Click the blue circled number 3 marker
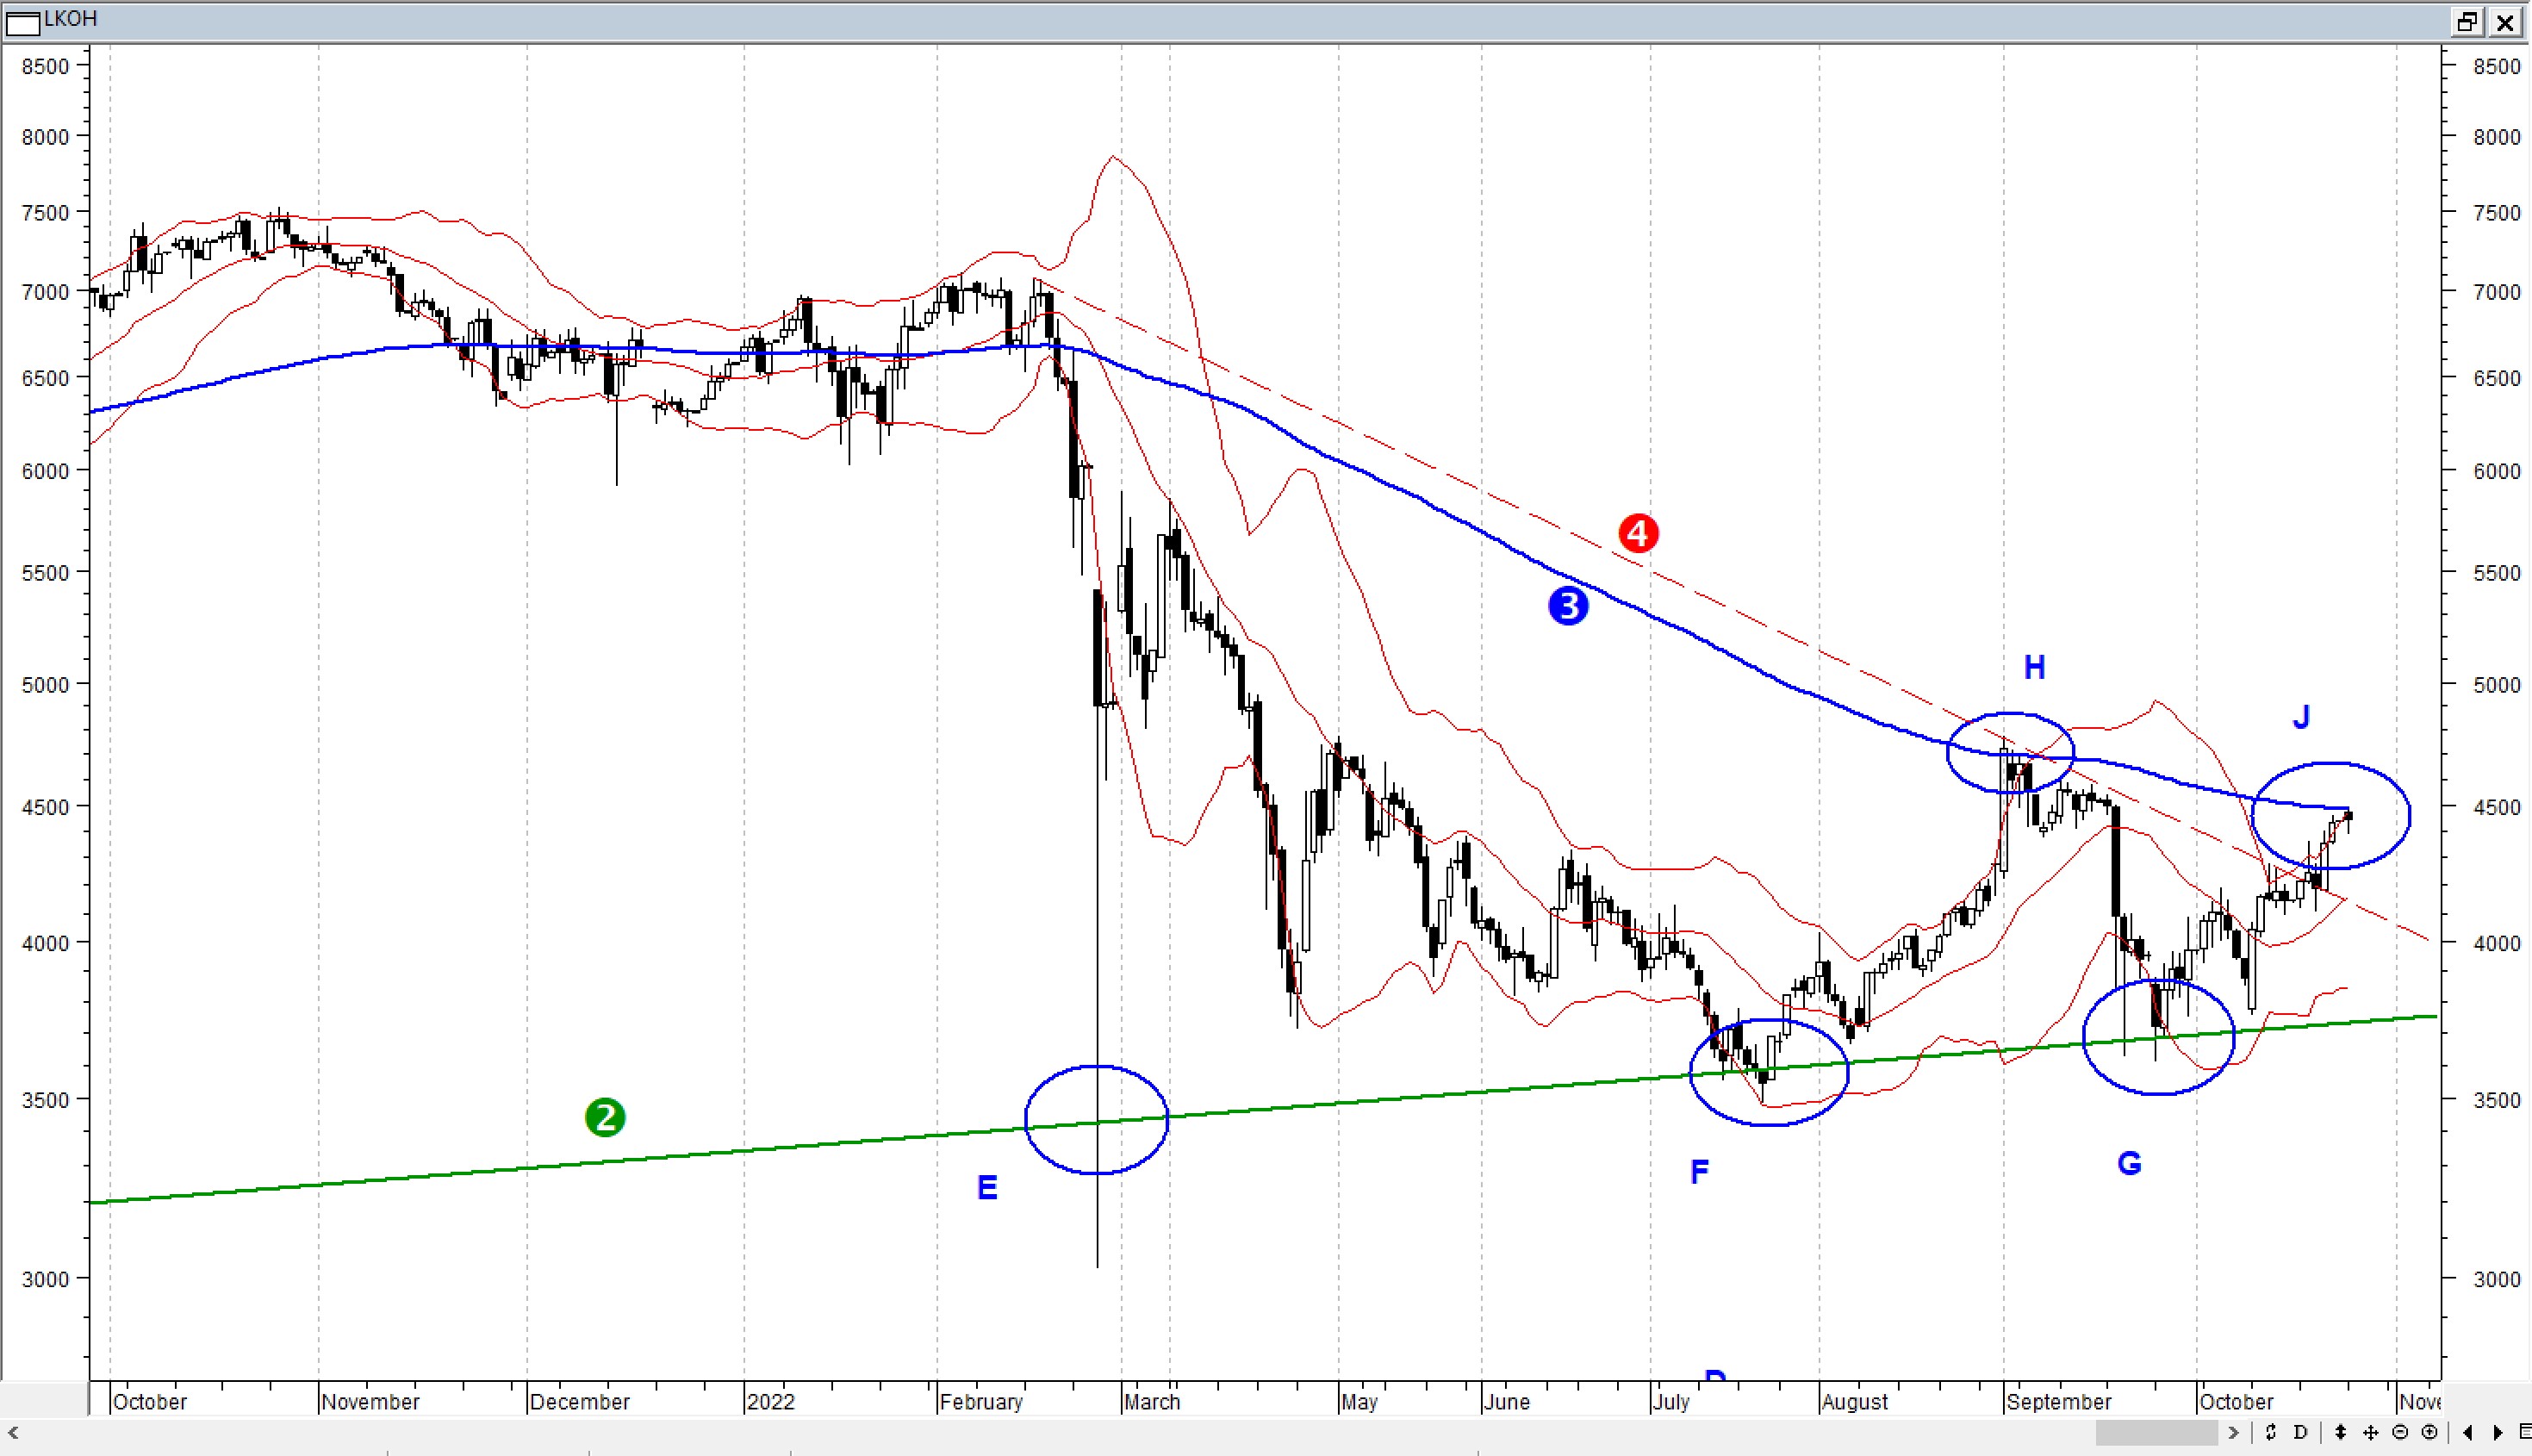Image resolution: width=2532 pixels, height=1456 pixels. (1568, 606)
